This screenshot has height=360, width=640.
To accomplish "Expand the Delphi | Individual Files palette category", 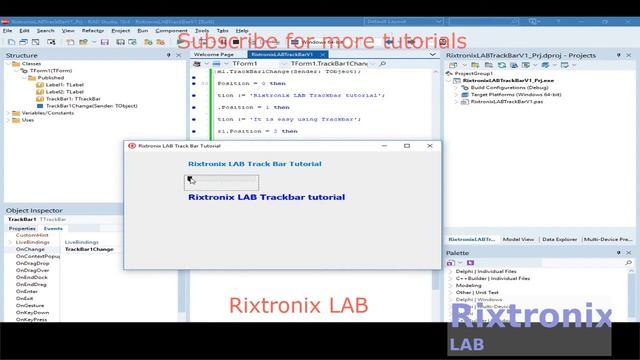I will (x=451, y=271).
